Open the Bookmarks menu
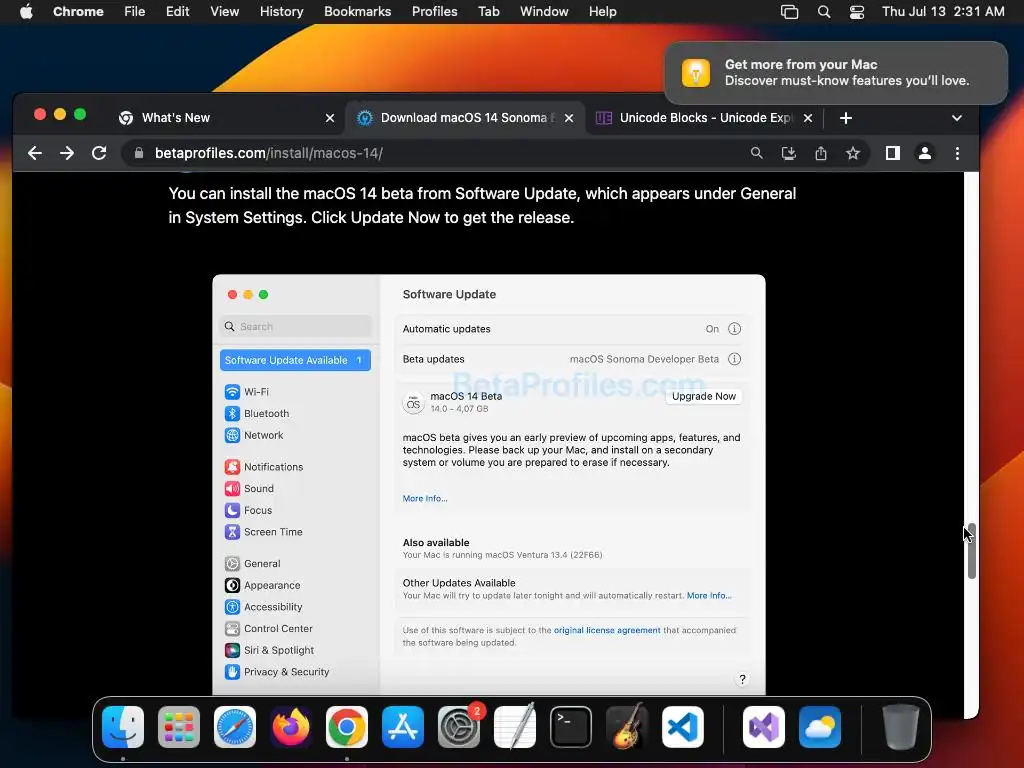This screenshot has width=1024, height=768. tap(357, 11)
